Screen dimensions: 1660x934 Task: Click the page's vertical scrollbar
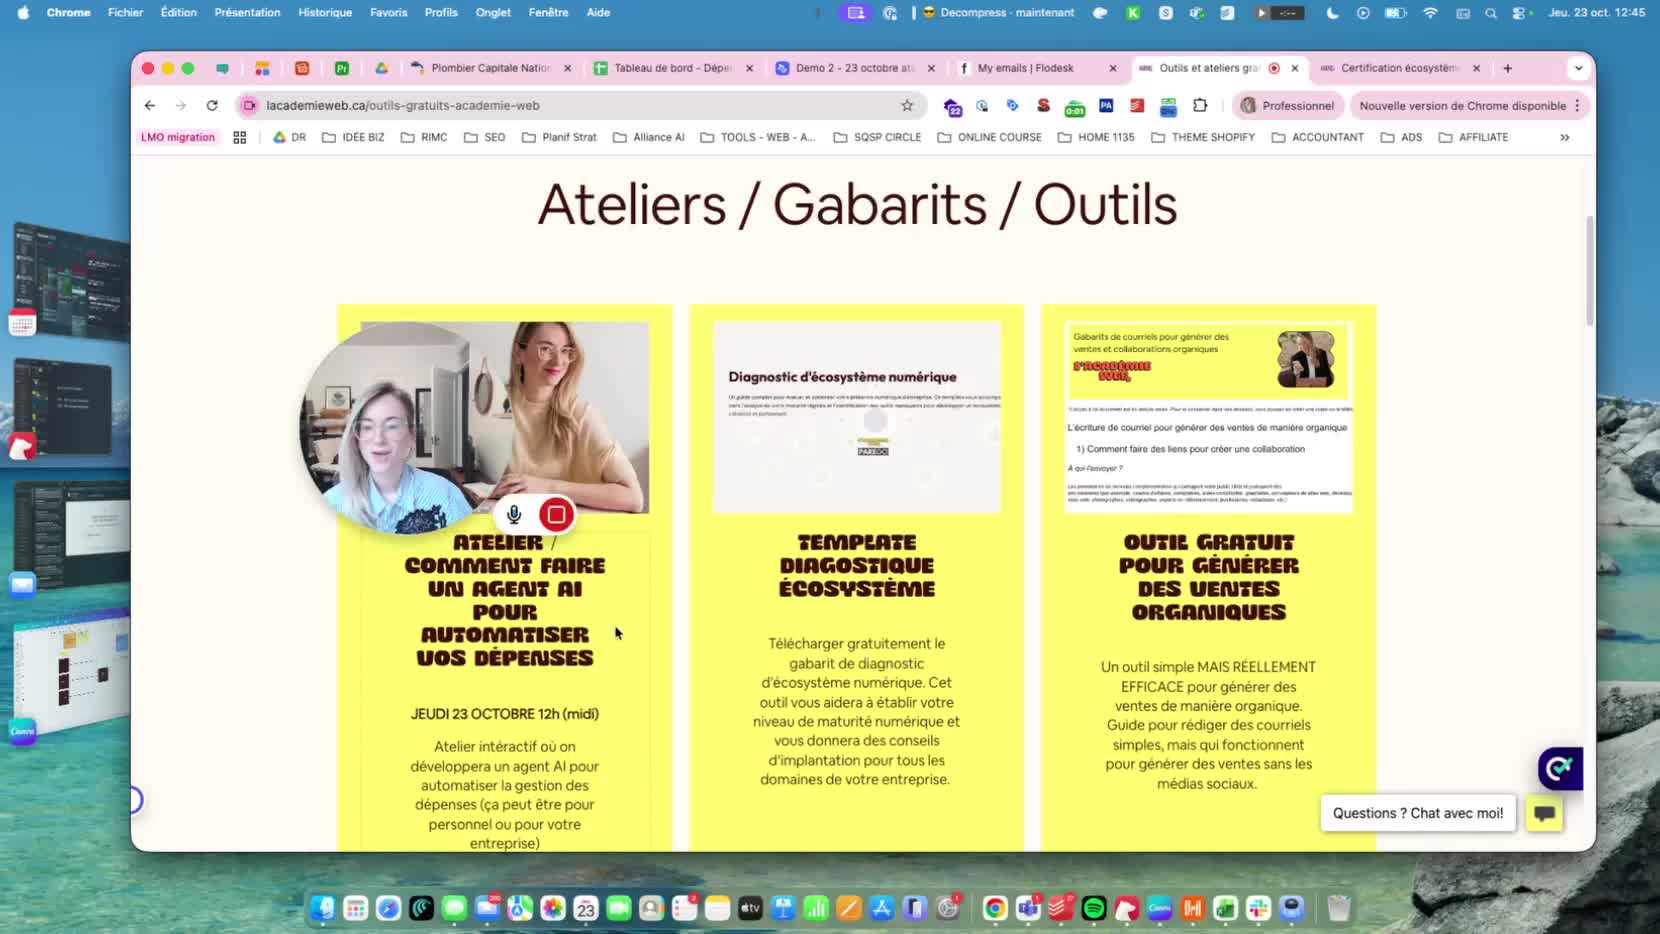[x=1590, y=270]
